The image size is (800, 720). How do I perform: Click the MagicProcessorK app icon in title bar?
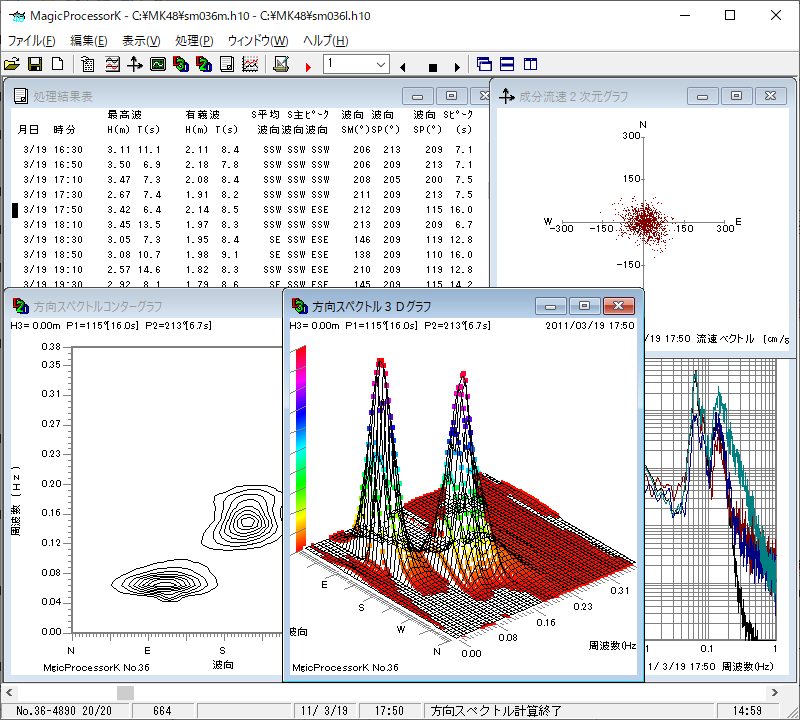tap(17, 16)
